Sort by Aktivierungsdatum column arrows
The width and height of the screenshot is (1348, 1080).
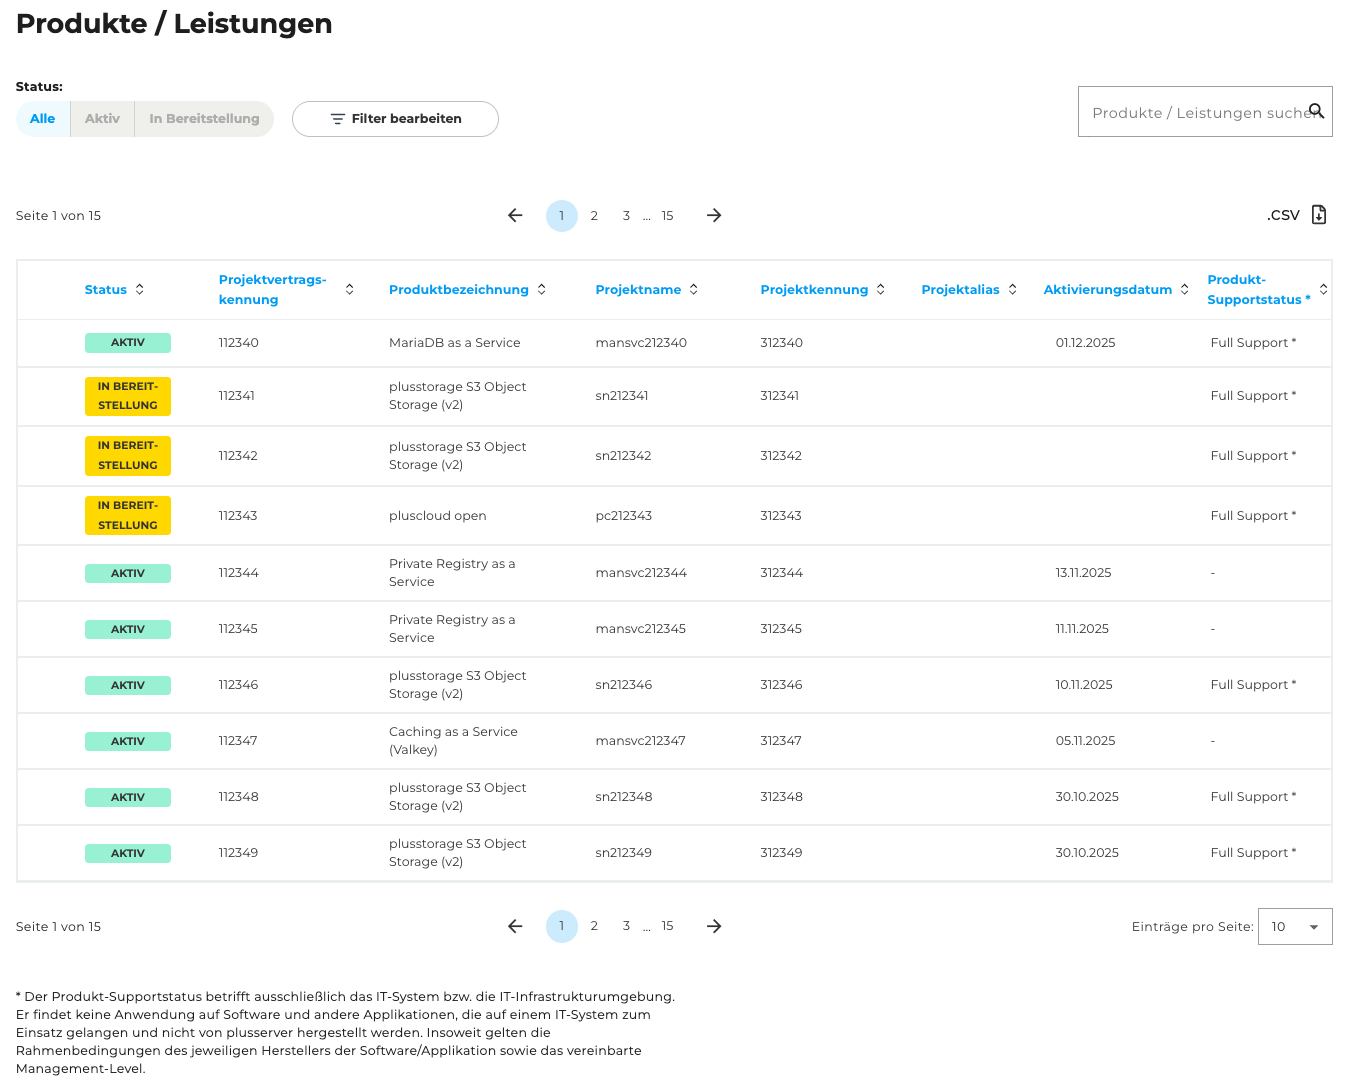pos(1184,289)
